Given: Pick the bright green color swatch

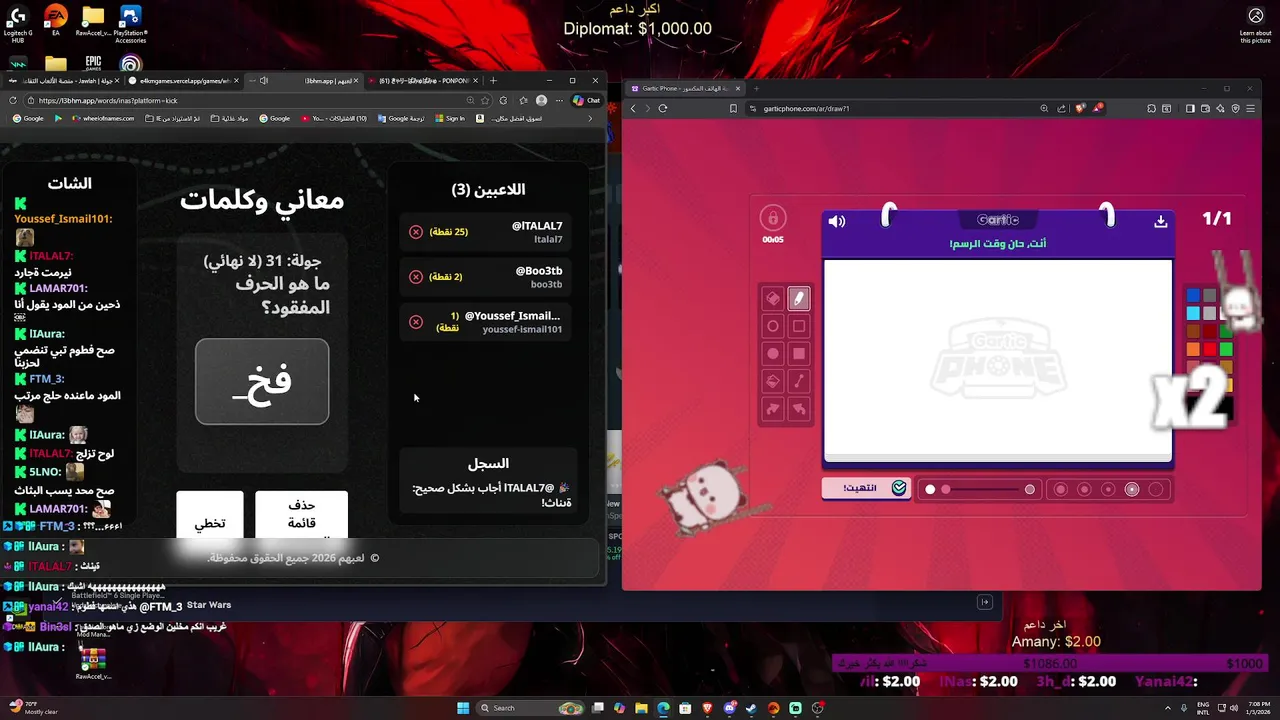Looking at the screenshot, I should coord(1226,349).
